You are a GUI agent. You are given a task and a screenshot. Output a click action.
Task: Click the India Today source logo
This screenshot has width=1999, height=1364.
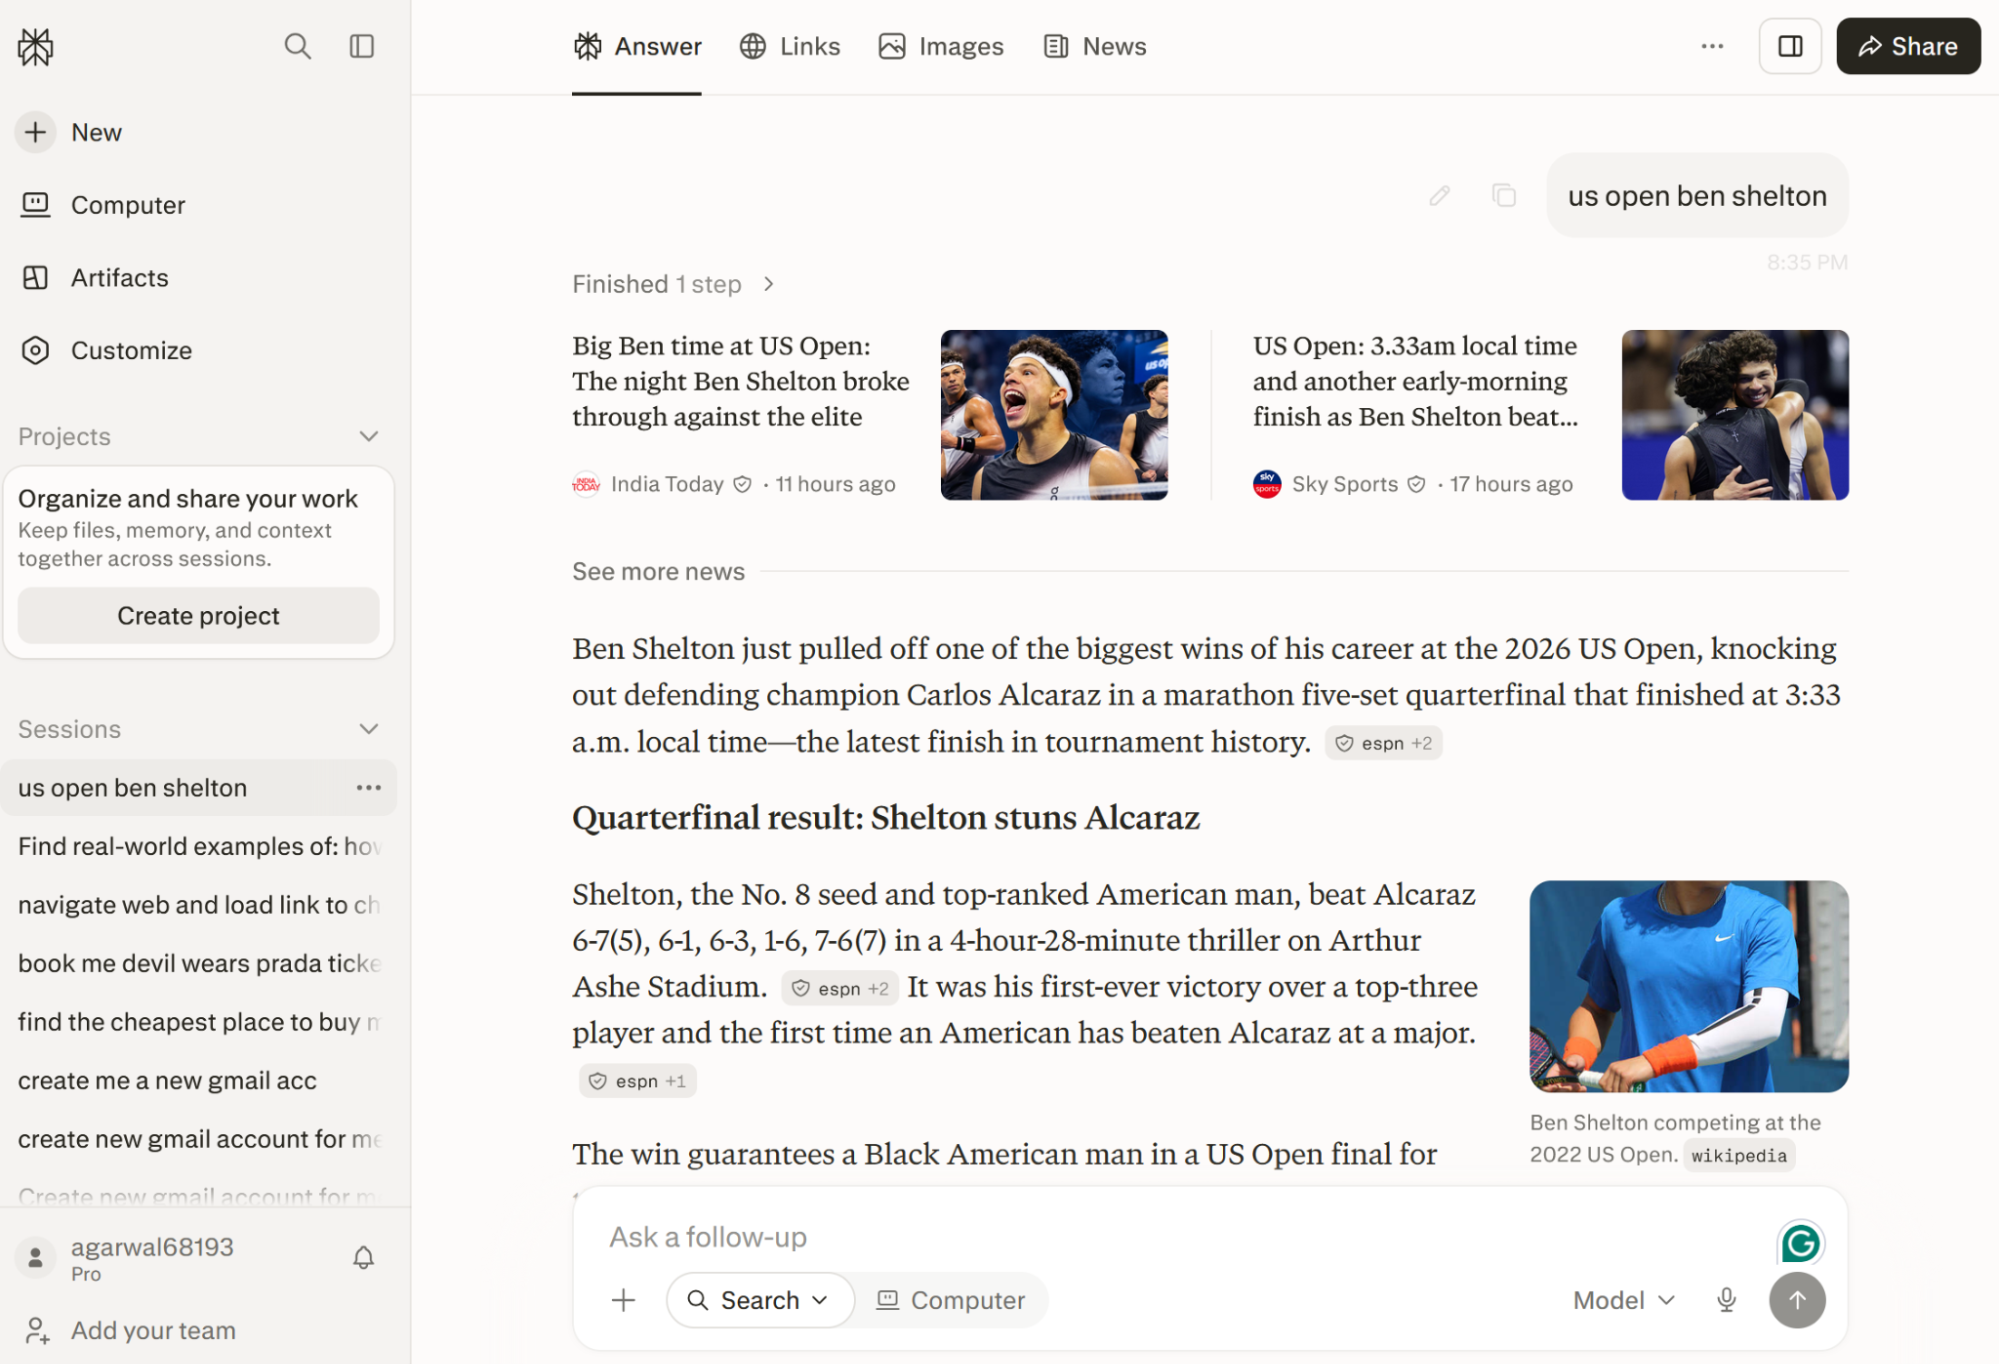click(586, 484)
